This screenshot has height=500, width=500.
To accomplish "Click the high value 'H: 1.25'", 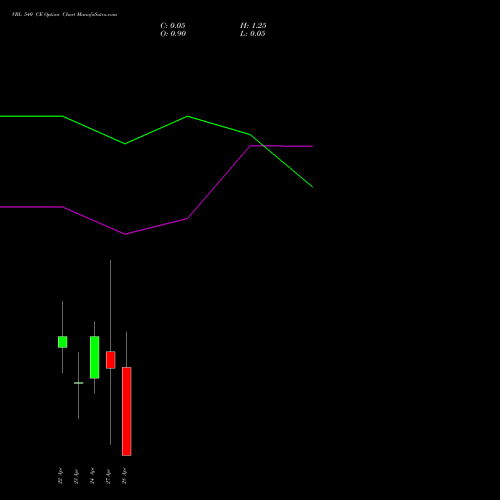I will coord(253,26).
